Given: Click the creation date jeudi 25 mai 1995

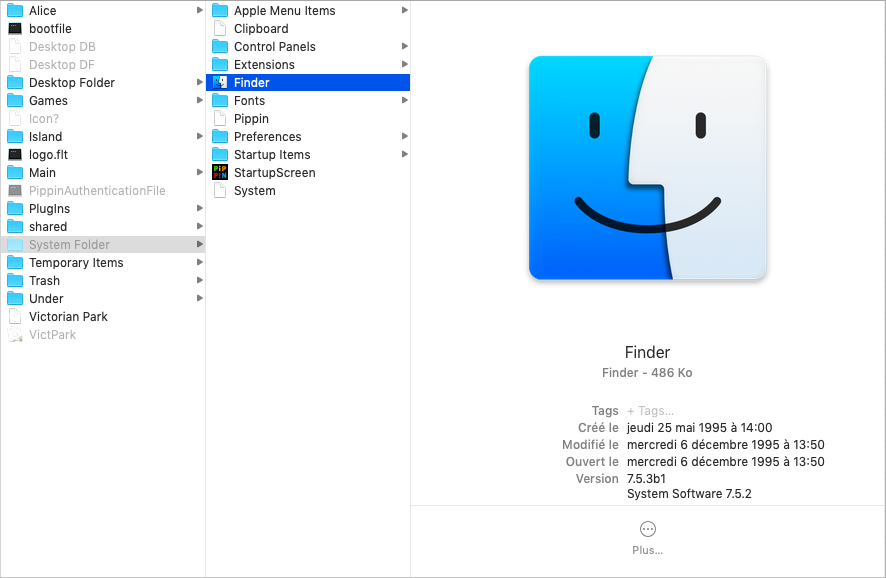Looking at the screenshot, I should [x=700, y=428].
